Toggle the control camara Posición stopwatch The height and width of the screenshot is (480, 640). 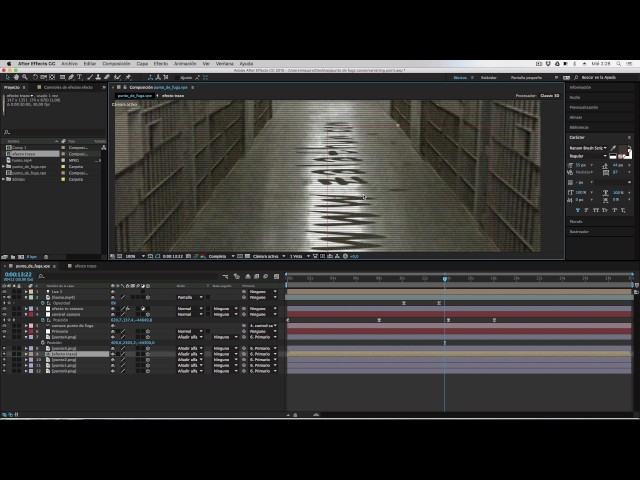[x=43, y=320]
